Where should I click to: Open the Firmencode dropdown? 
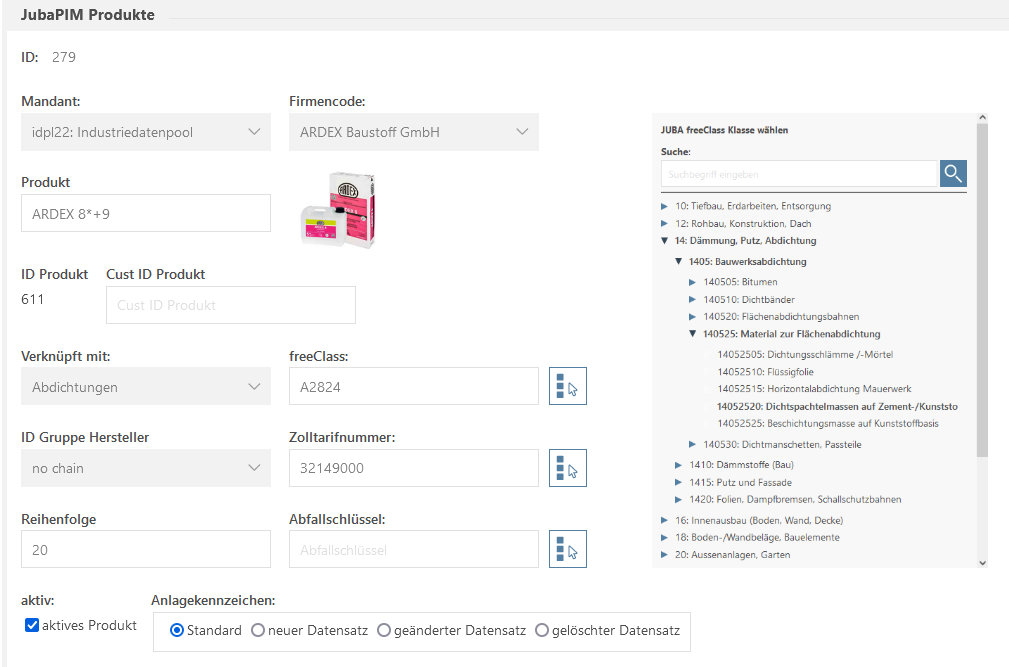click(414, 132)
